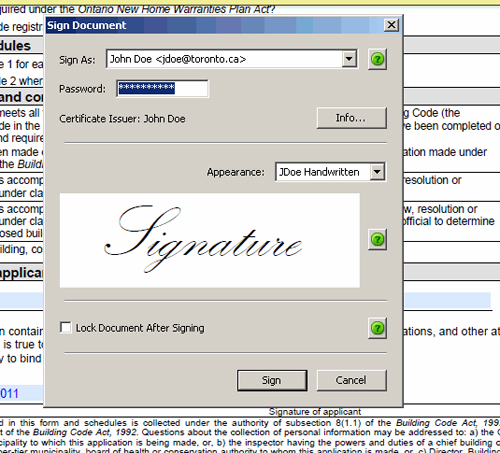This screenshot has width=500, height=453.
Task: Click Signature of applicant text in form
Action: (315, 412)
